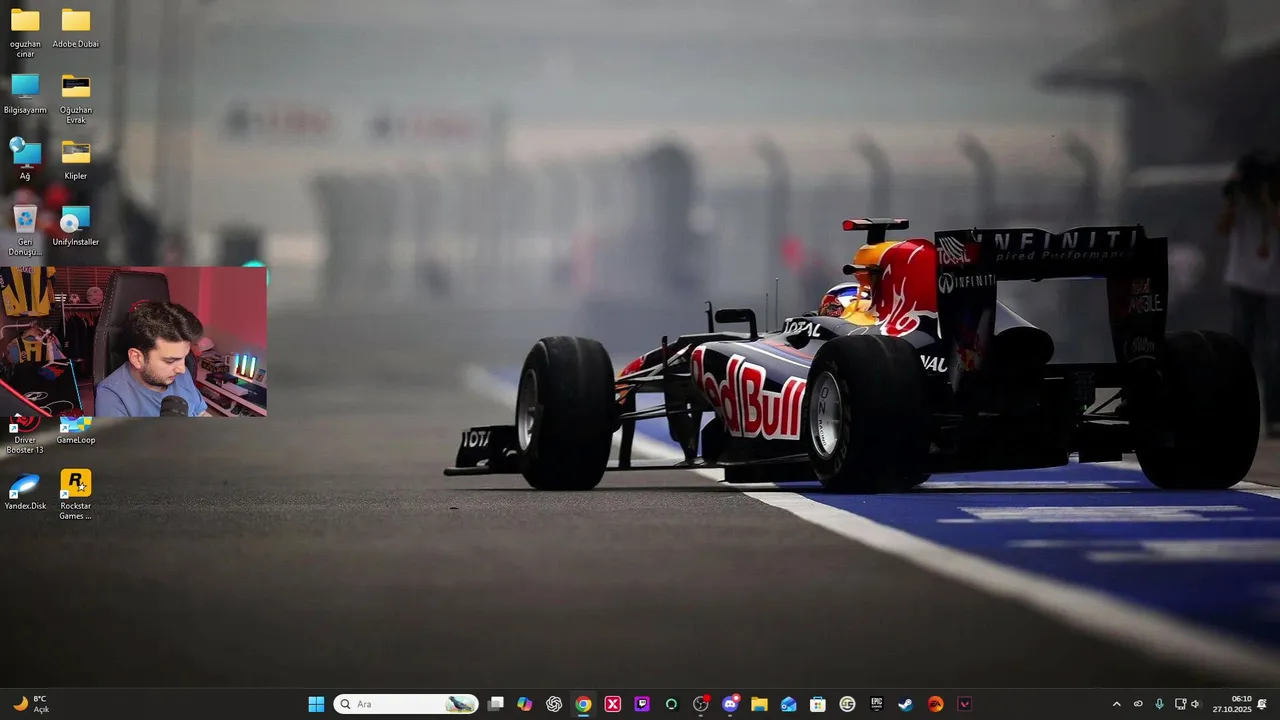Image resolution: width=1280 pixels, height=720 pixels.
Task: Open Task View from the taskbar
Action: click(495, 704)
